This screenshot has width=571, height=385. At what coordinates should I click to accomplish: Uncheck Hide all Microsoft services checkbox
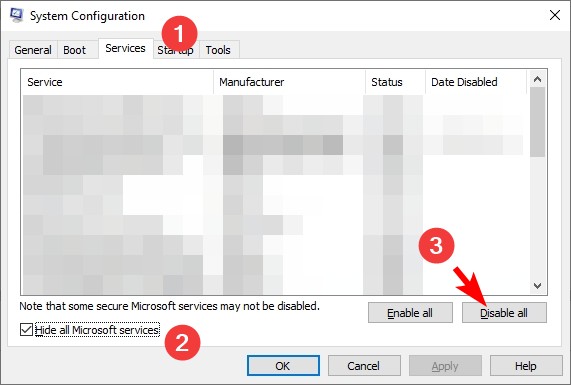click(x=26, y=330)
